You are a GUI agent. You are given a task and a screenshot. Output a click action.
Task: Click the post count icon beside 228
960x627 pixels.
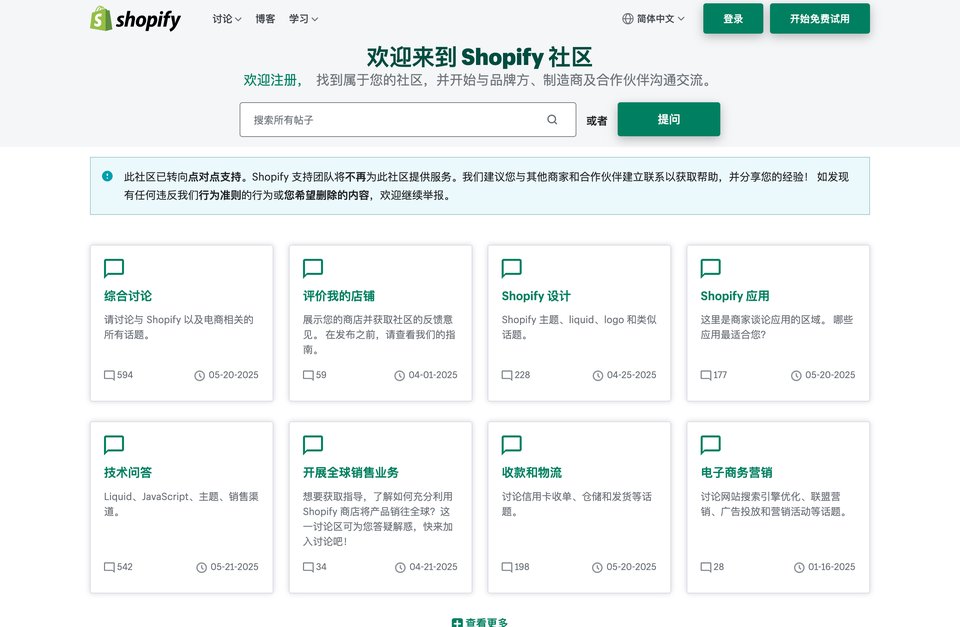click(507, 375)
